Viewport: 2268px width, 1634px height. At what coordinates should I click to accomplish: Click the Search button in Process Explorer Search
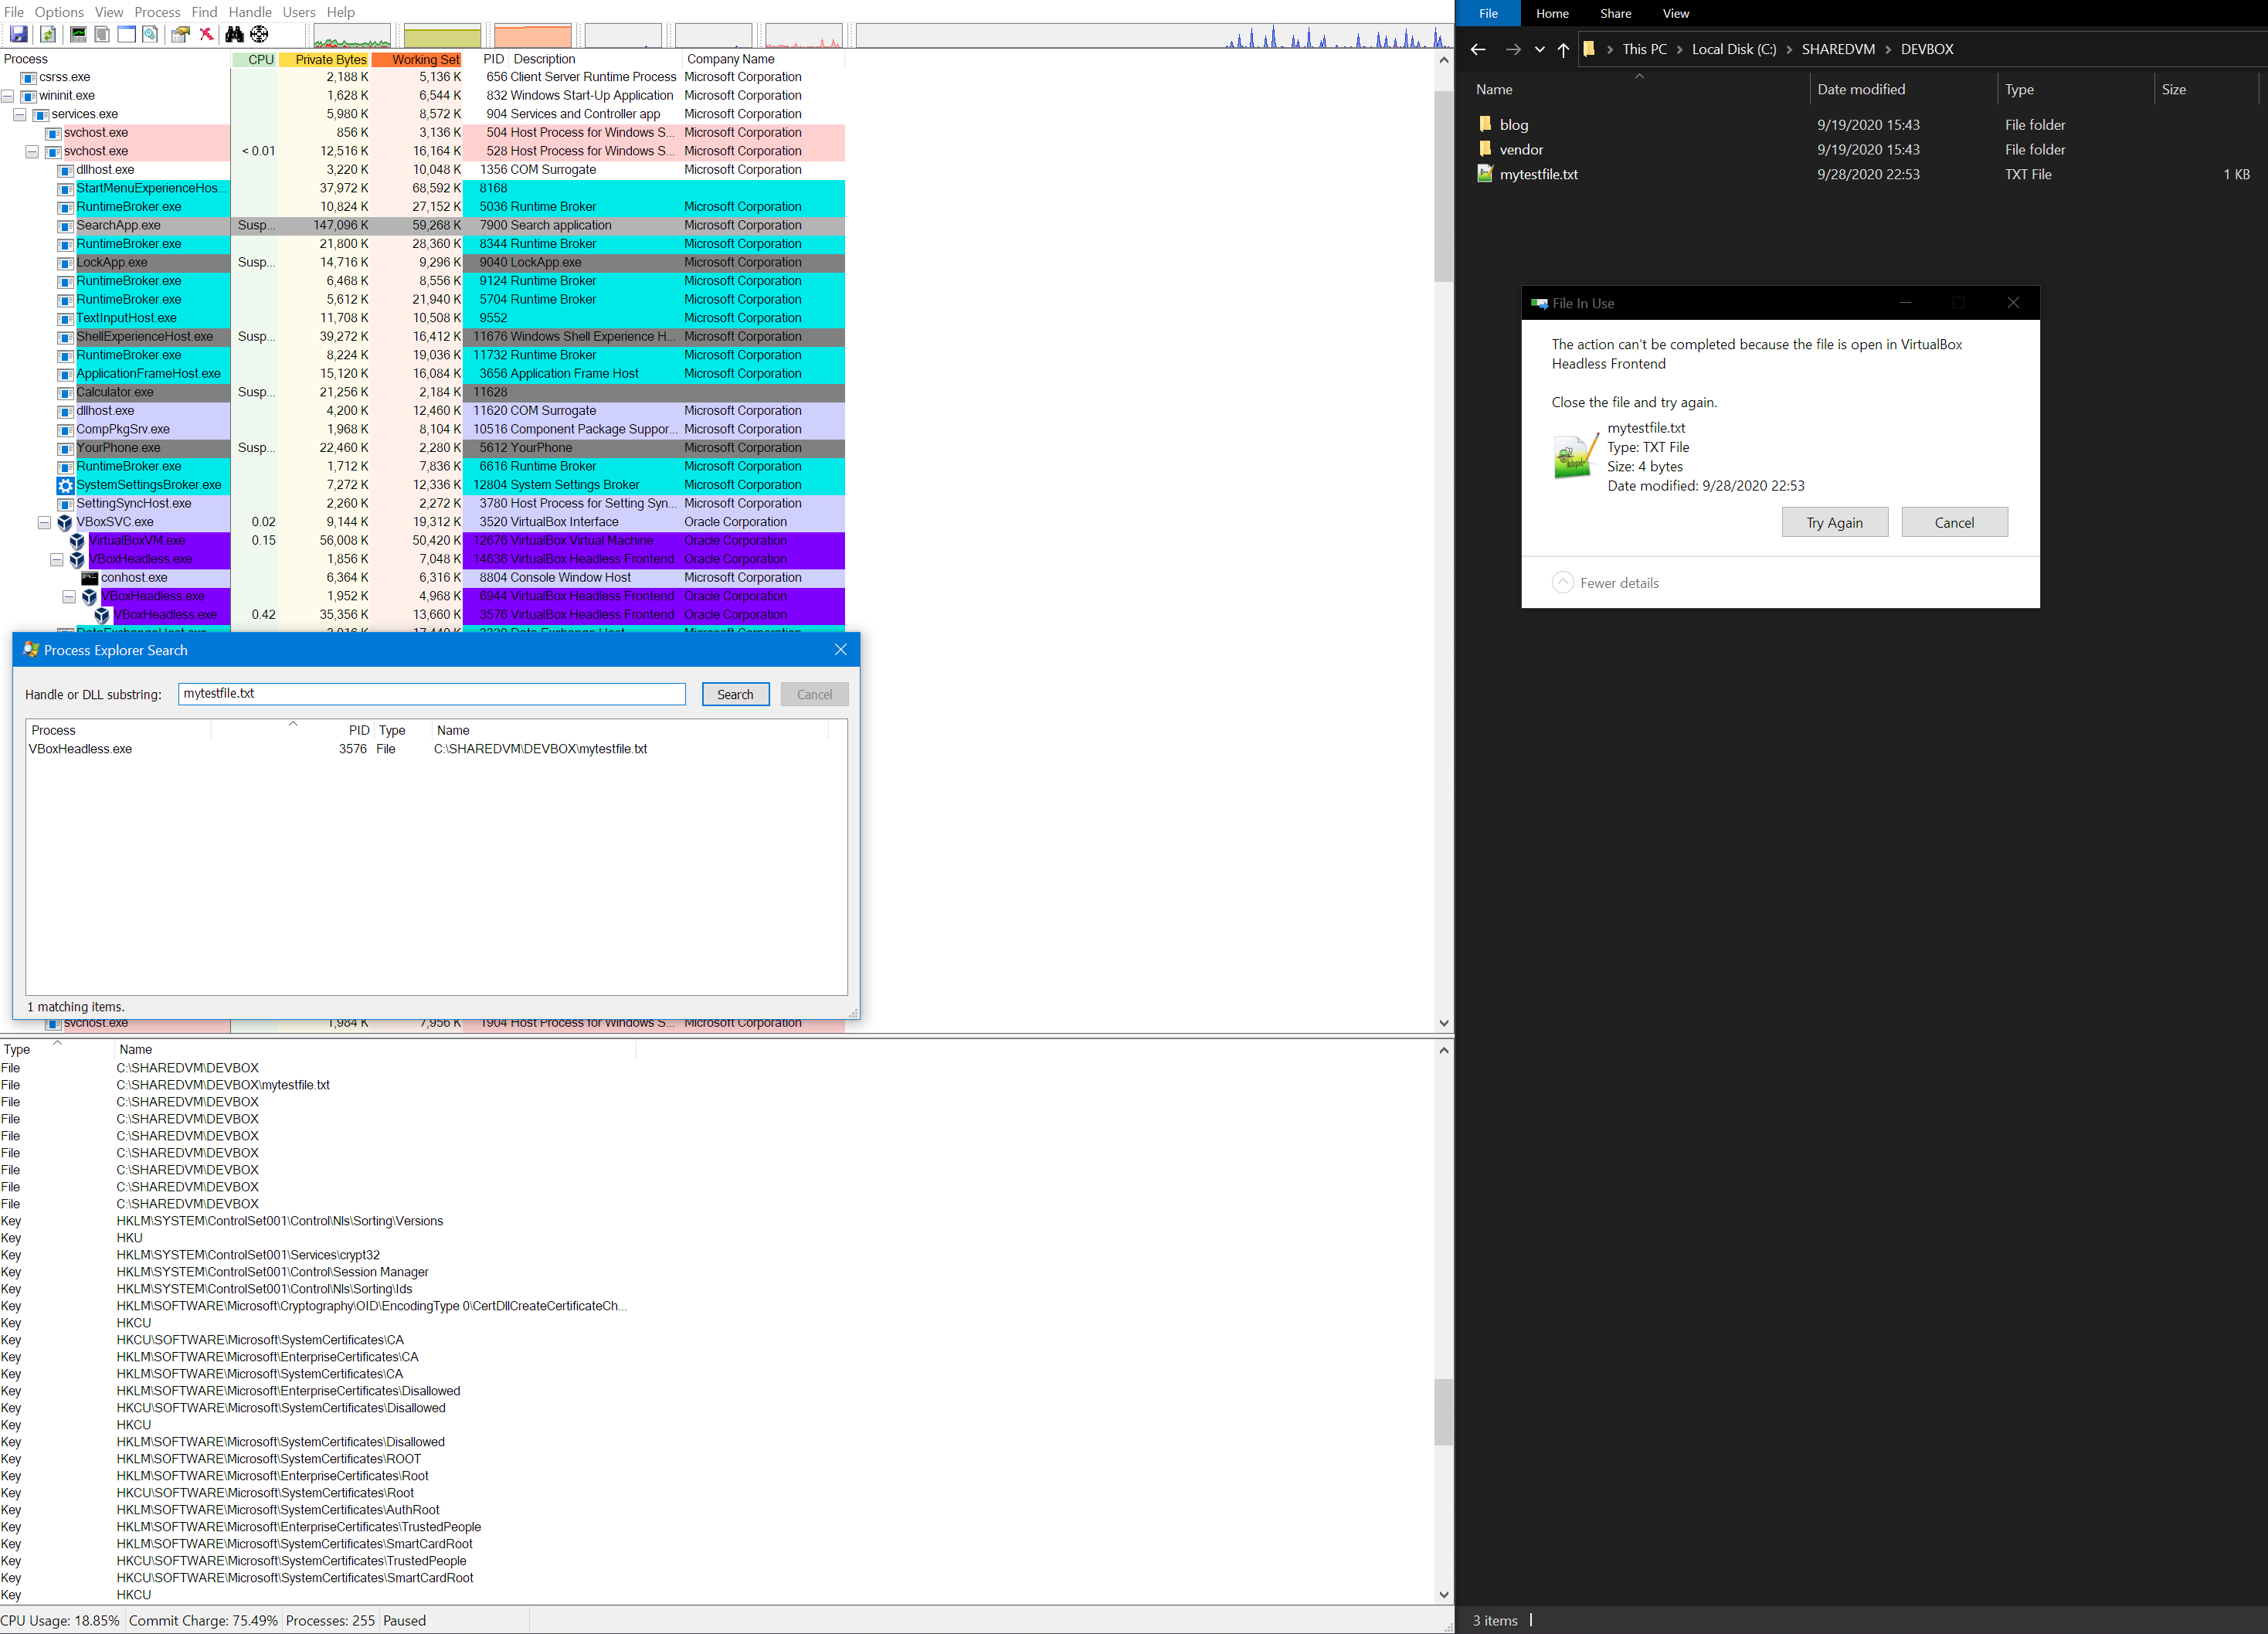coord(735,694)
